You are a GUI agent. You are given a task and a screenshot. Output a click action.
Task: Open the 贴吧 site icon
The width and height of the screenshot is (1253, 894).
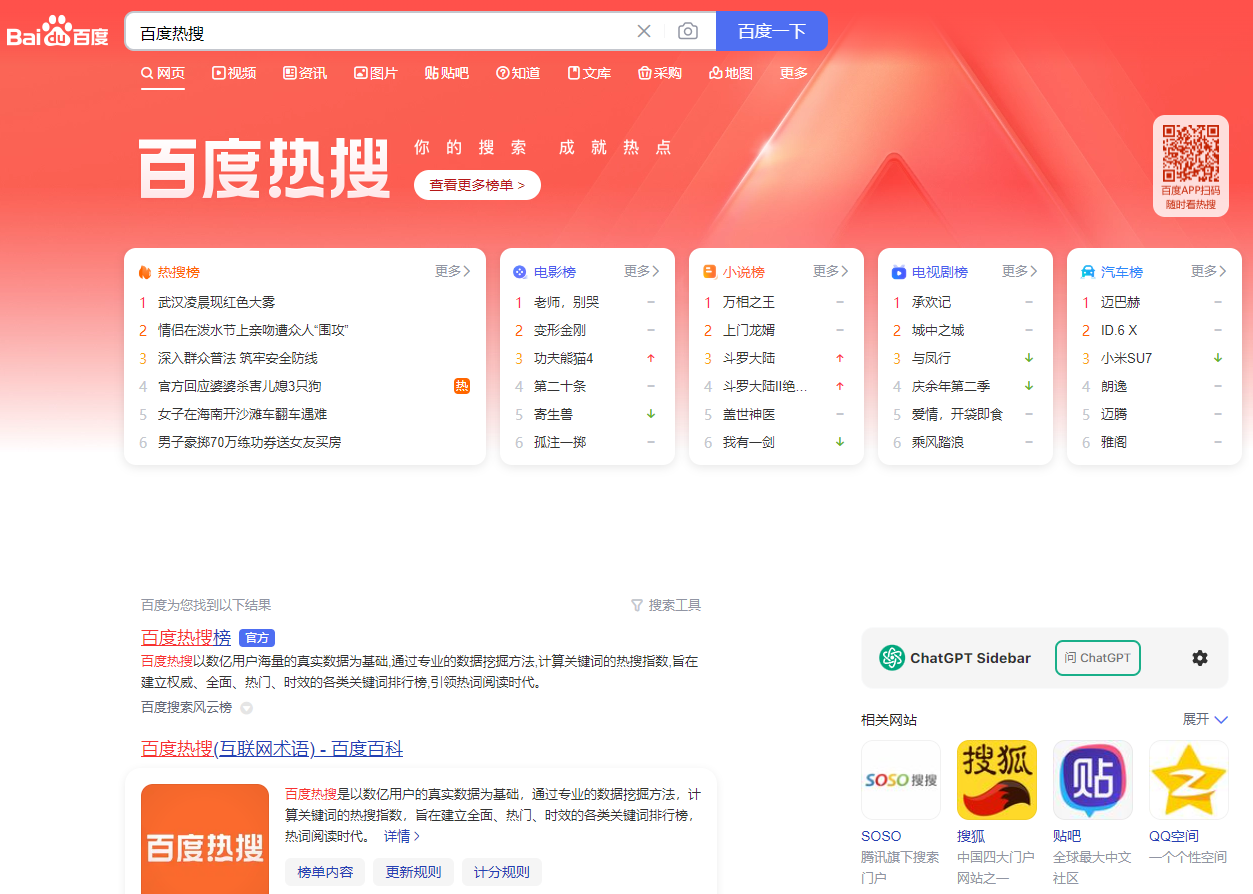pyautogui.click(x=1093, y=780)
